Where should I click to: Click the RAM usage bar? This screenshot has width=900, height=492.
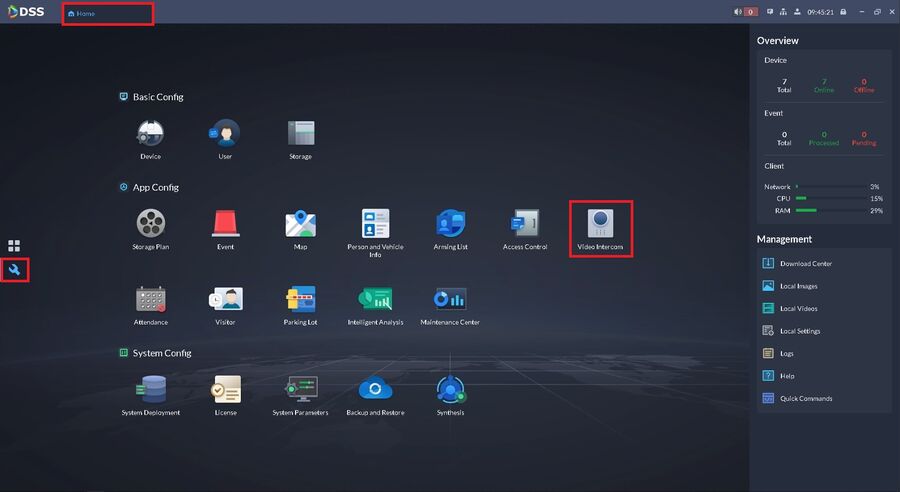[831, 211]
